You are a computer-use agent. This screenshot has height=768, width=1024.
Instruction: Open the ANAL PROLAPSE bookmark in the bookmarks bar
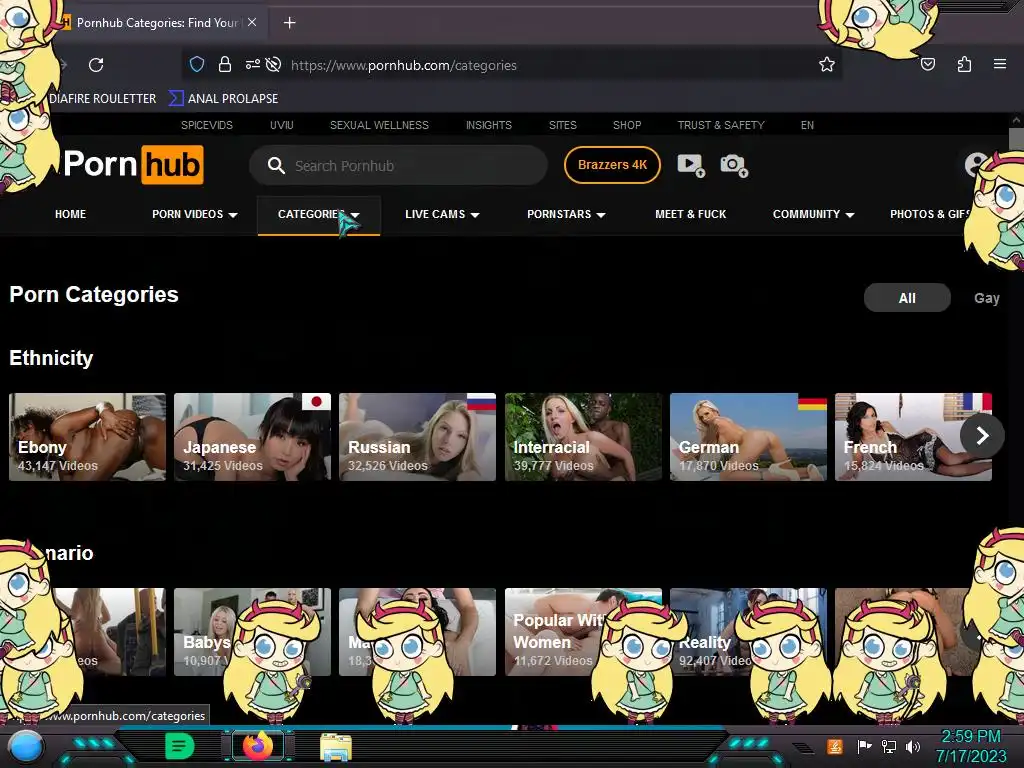(x=224, y=99)
